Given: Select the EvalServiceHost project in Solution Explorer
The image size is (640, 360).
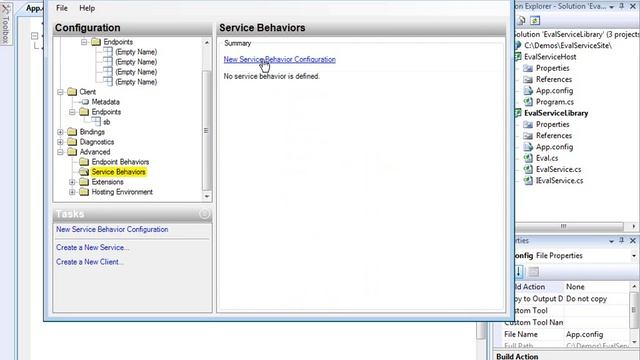Looking at the screenshot, I should (550, 57).
